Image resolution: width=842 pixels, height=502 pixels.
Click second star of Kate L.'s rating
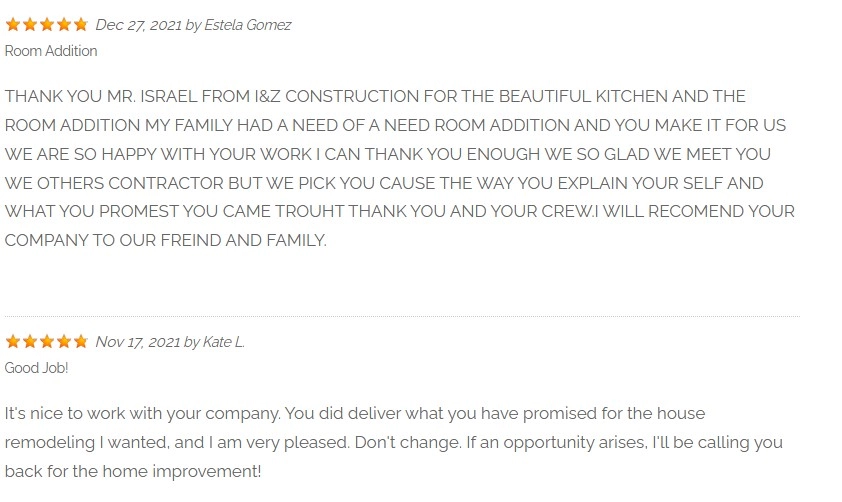(30, 342)
